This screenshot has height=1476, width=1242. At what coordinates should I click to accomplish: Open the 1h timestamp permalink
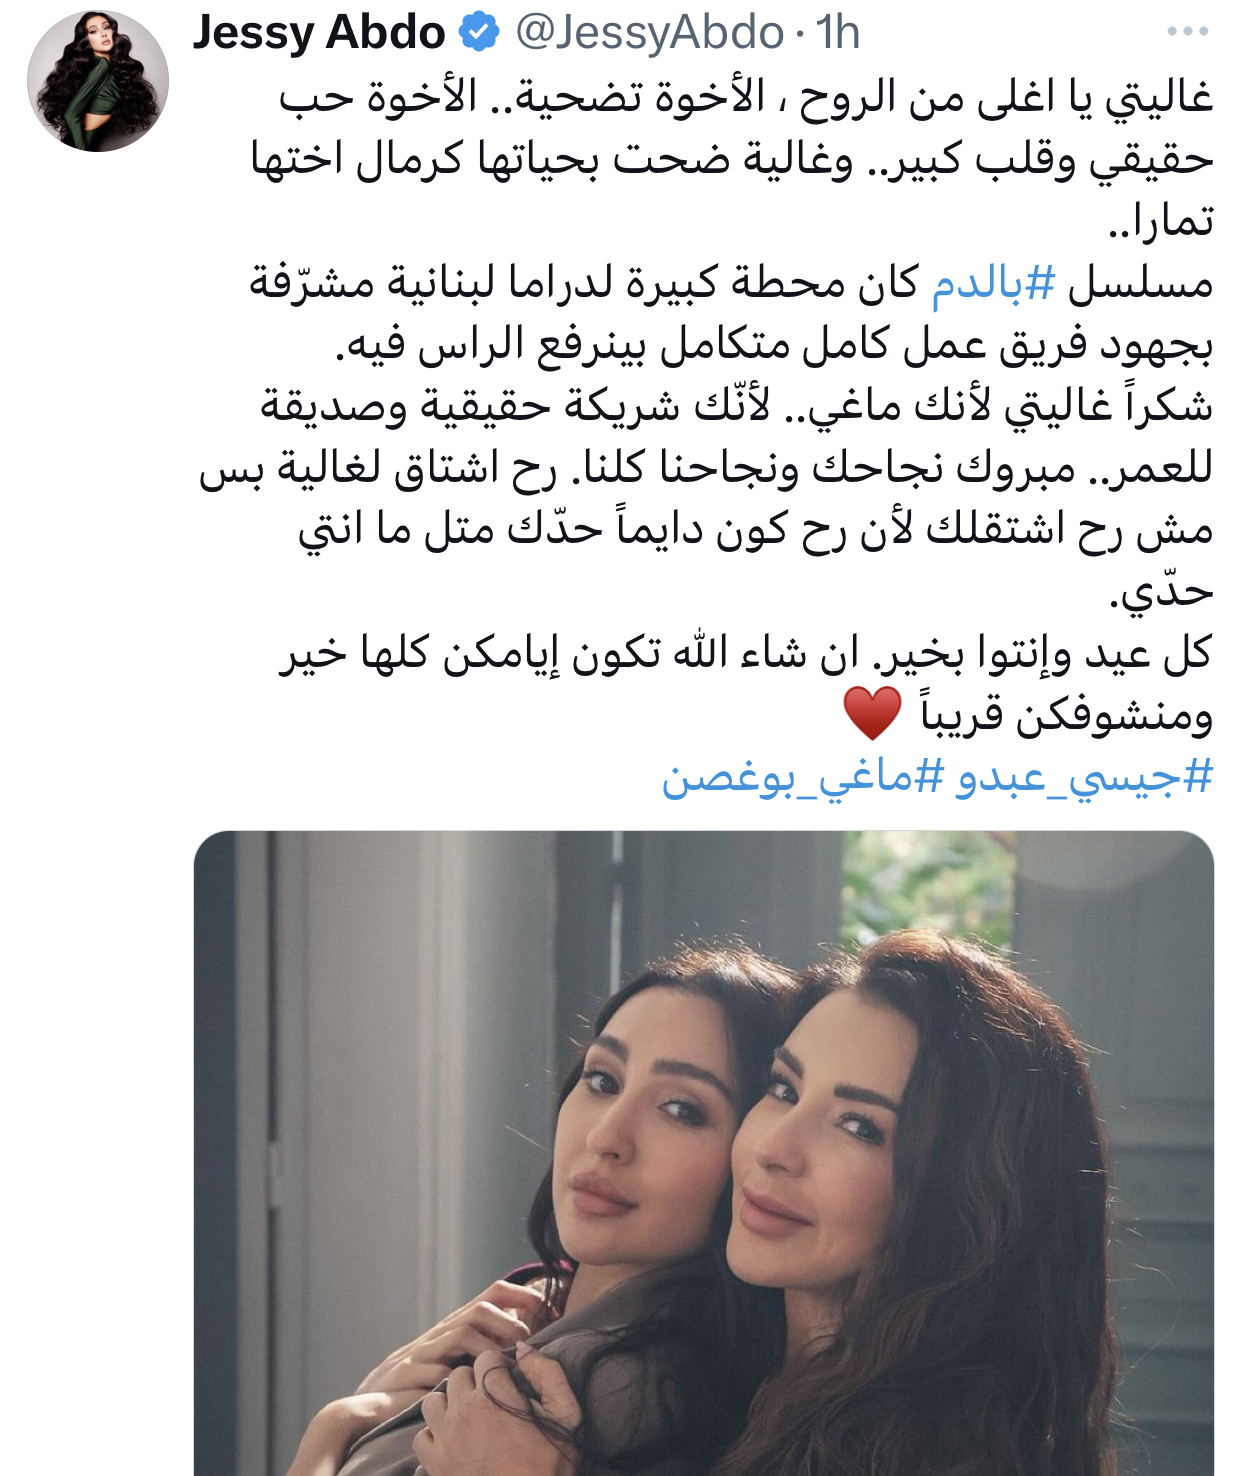(838, 32)
